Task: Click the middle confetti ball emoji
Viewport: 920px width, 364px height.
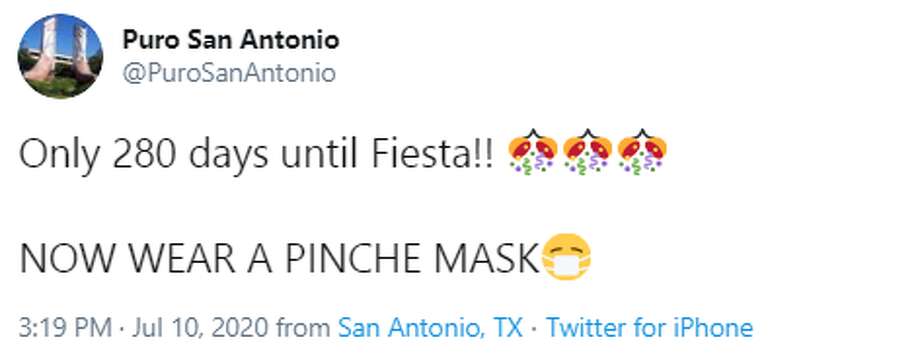Action: click(587, 152)
